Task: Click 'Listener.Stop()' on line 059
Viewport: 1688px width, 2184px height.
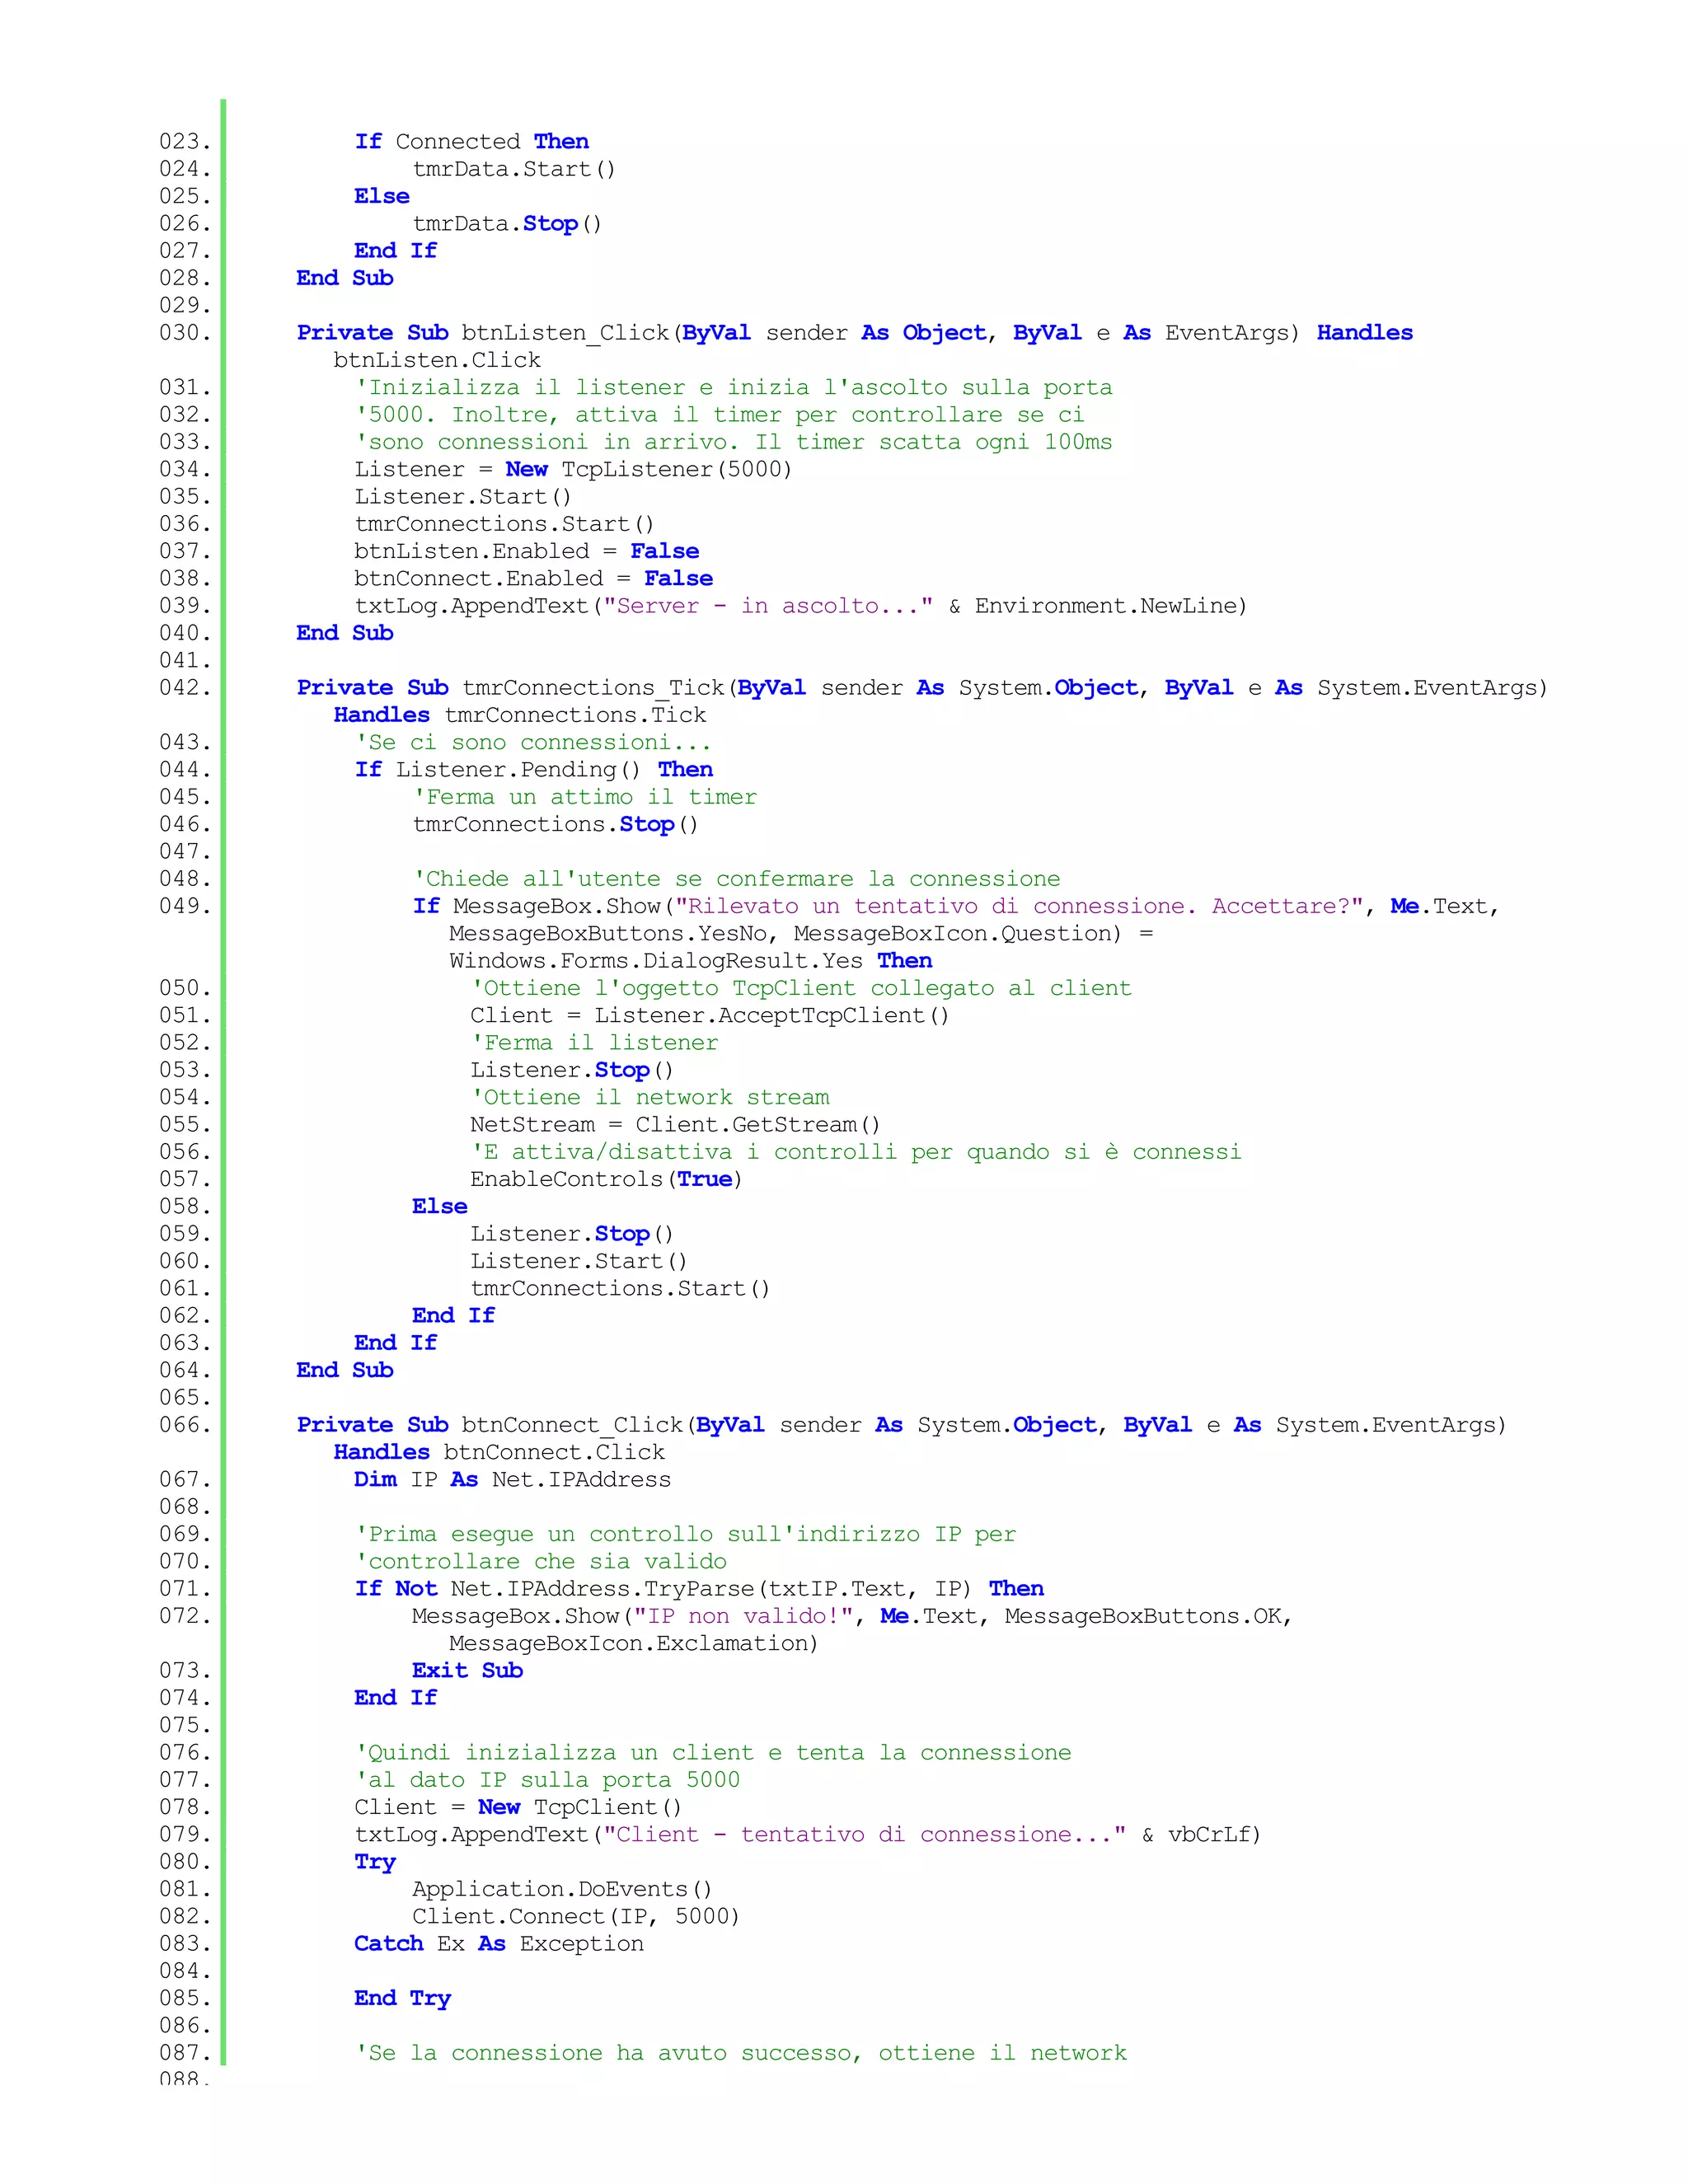Action: tap(573, 1234)
